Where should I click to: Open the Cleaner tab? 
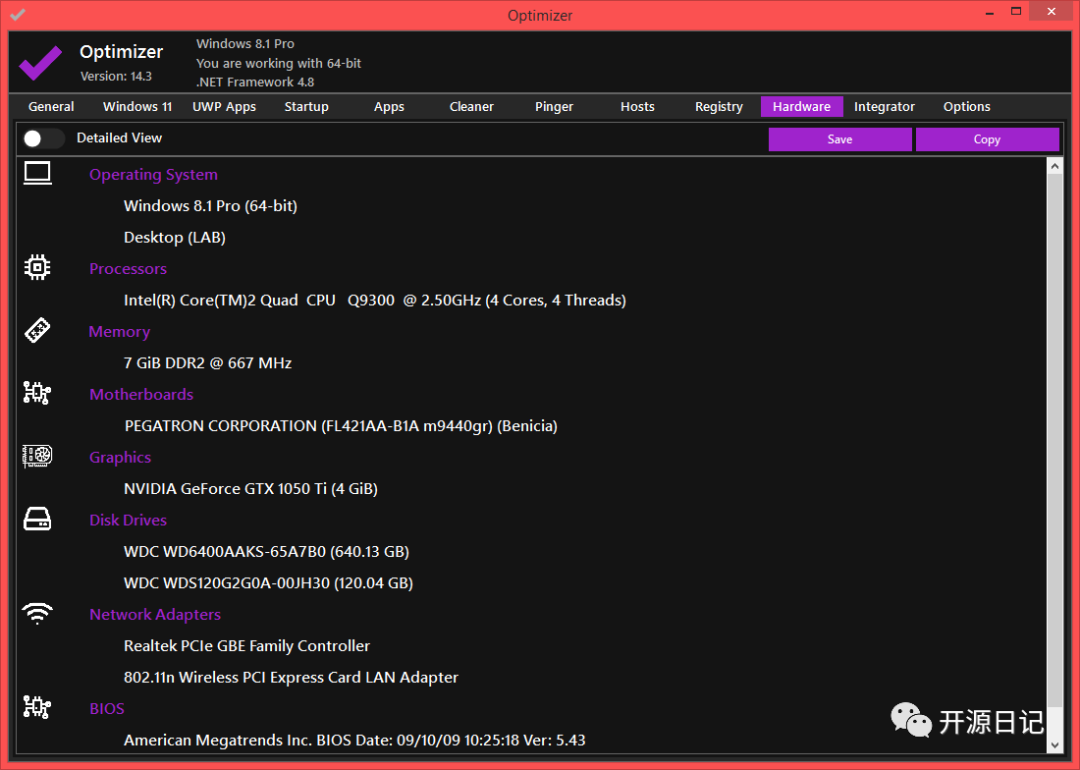click(472, 107)
